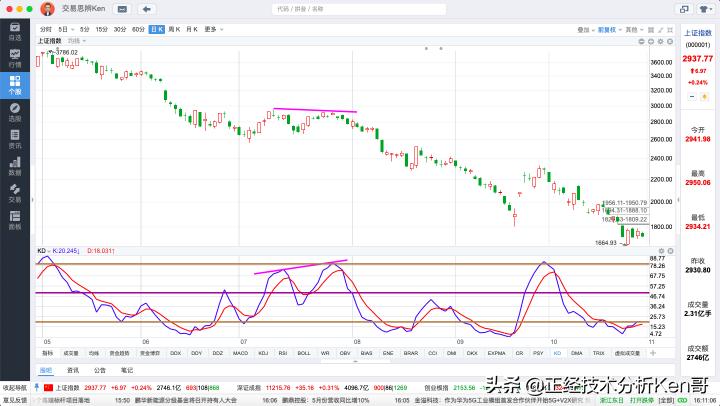Open 自选 watchlist in left sidebar

tap(15, 31)
